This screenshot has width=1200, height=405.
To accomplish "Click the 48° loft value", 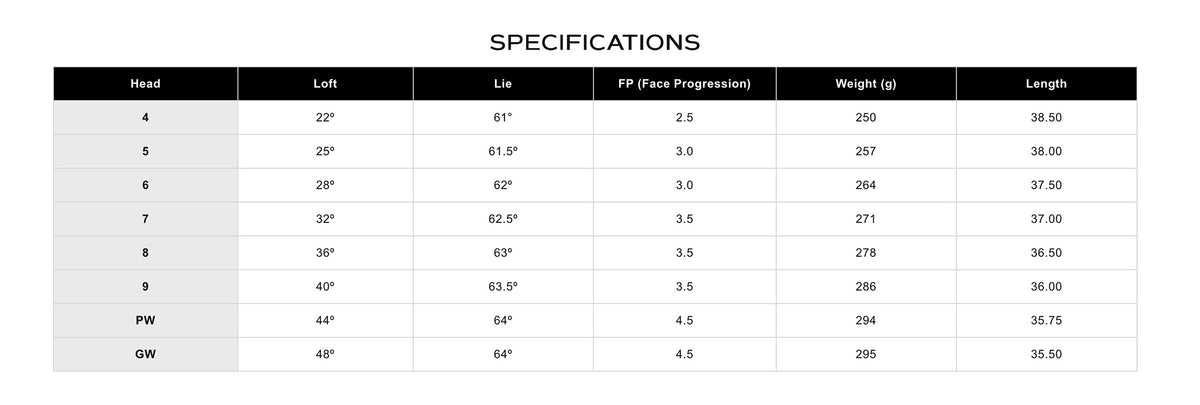I will coord(325,355).
